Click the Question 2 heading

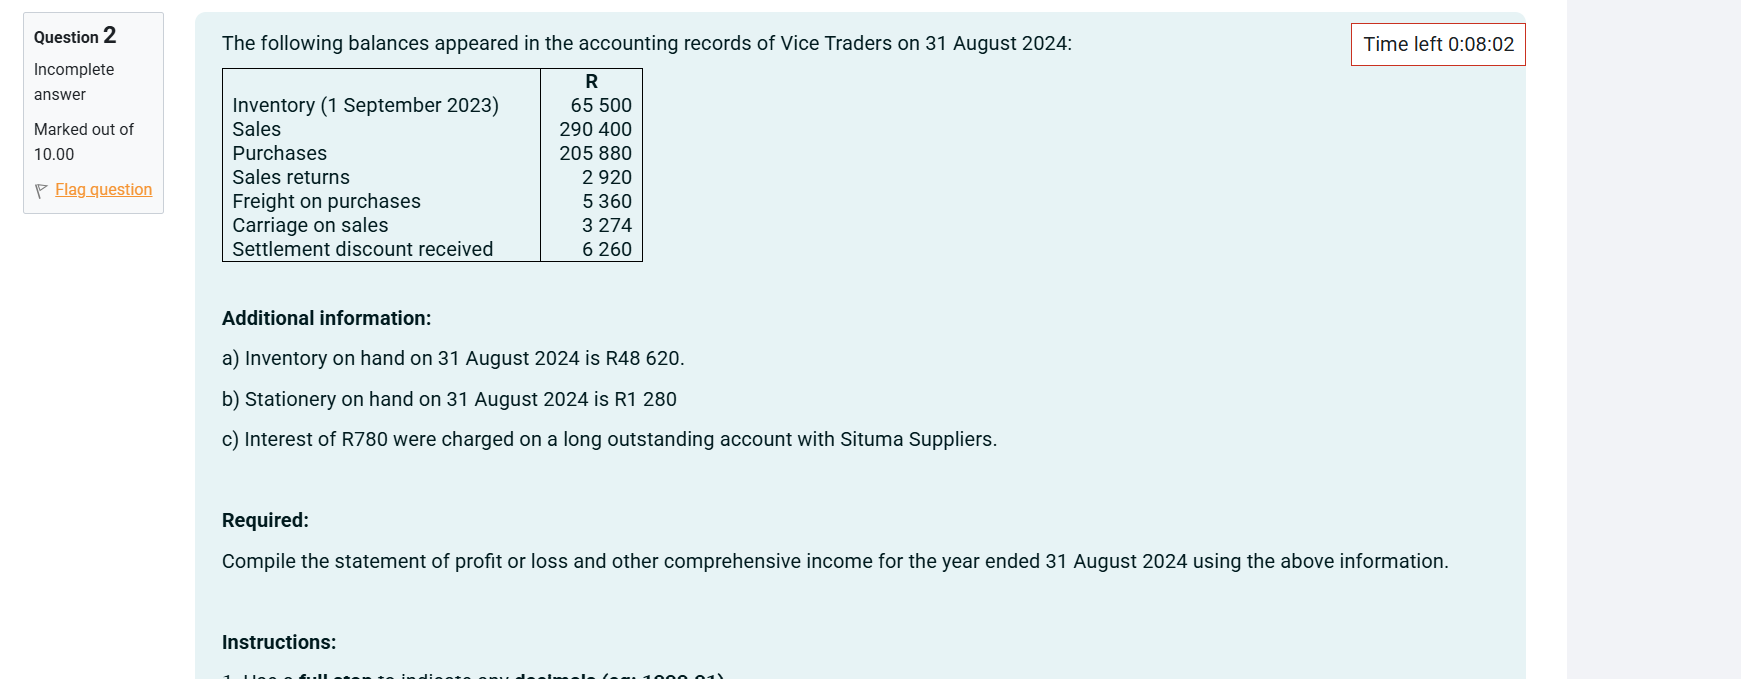point(74,36)
